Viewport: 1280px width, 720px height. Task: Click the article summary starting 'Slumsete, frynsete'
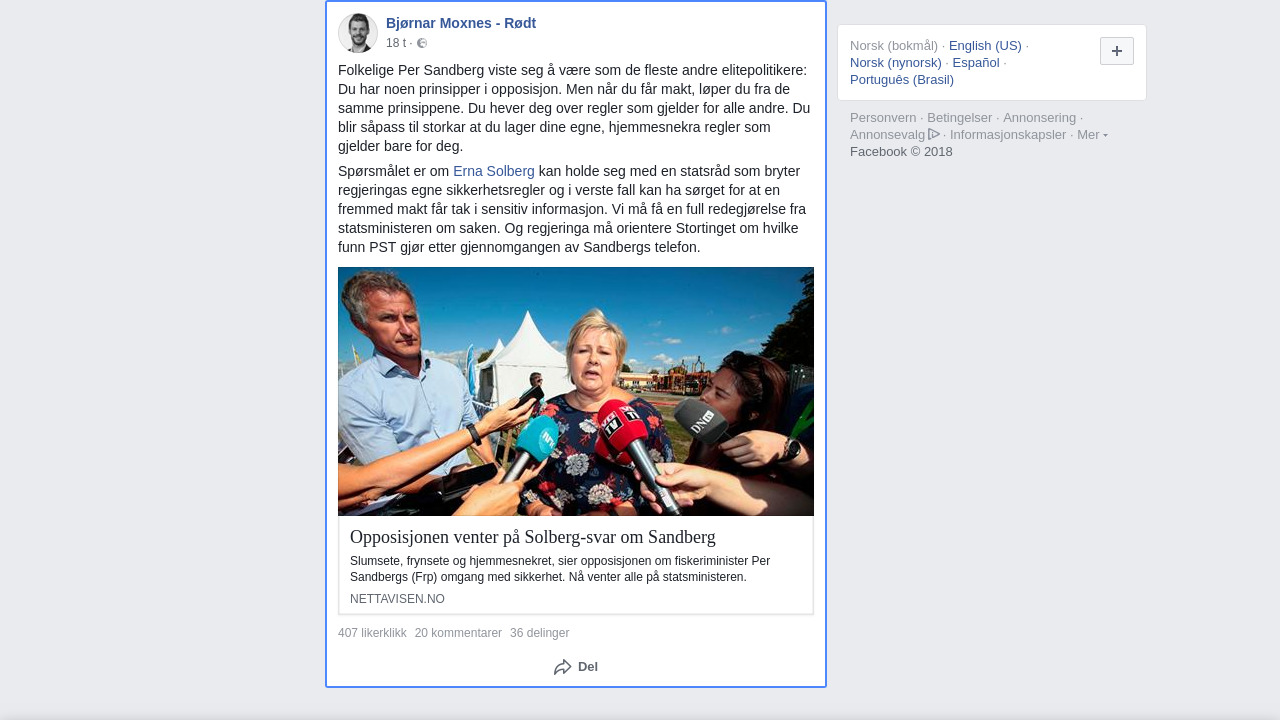560,569
